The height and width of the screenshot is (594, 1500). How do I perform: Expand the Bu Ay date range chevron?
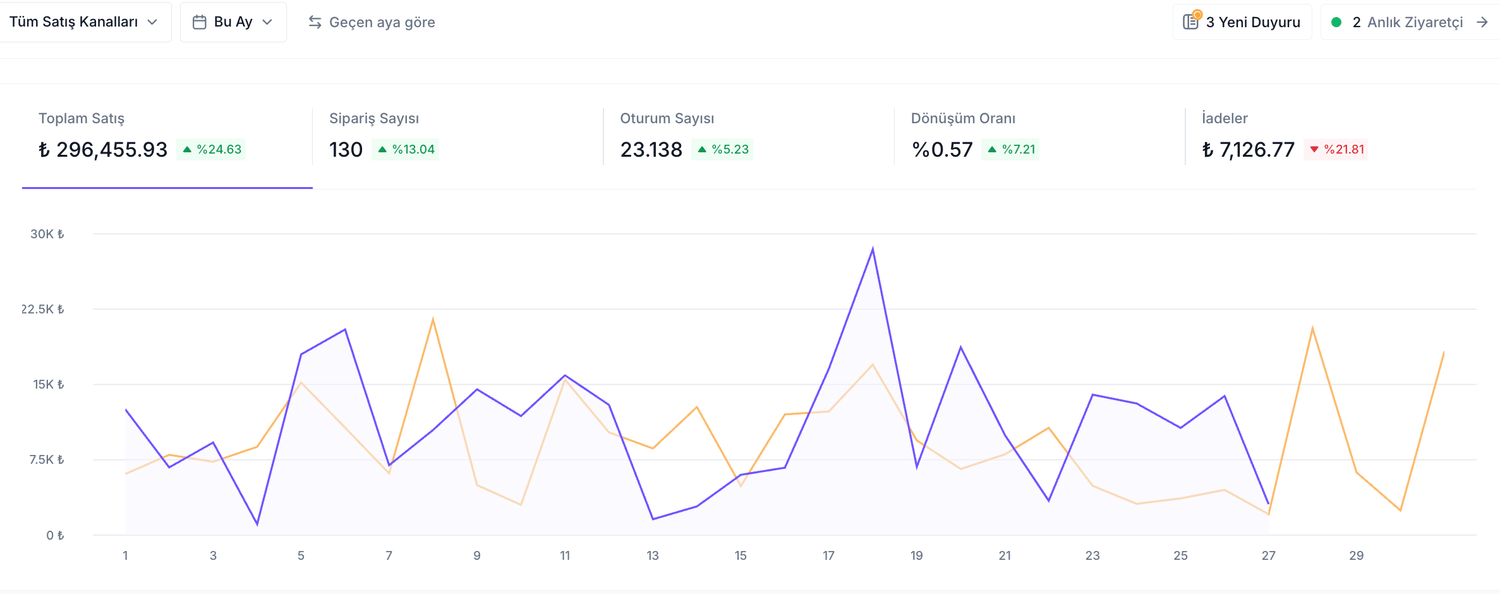click(267, 22)
